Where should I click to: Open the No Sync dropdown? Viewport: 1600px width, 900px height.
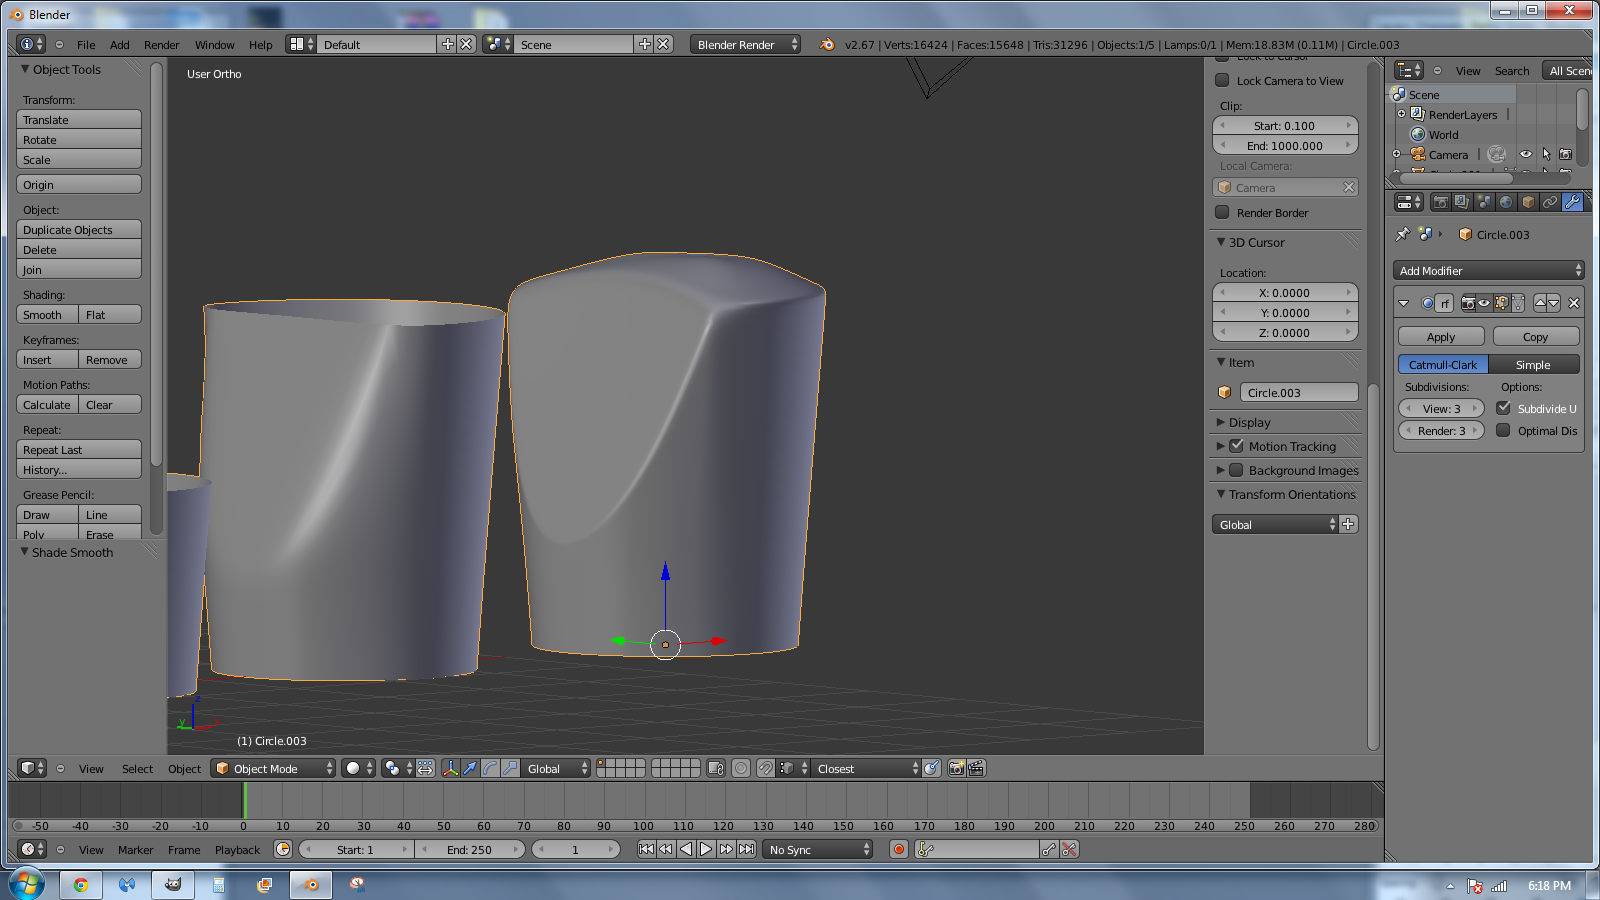(x=817, y=849)
